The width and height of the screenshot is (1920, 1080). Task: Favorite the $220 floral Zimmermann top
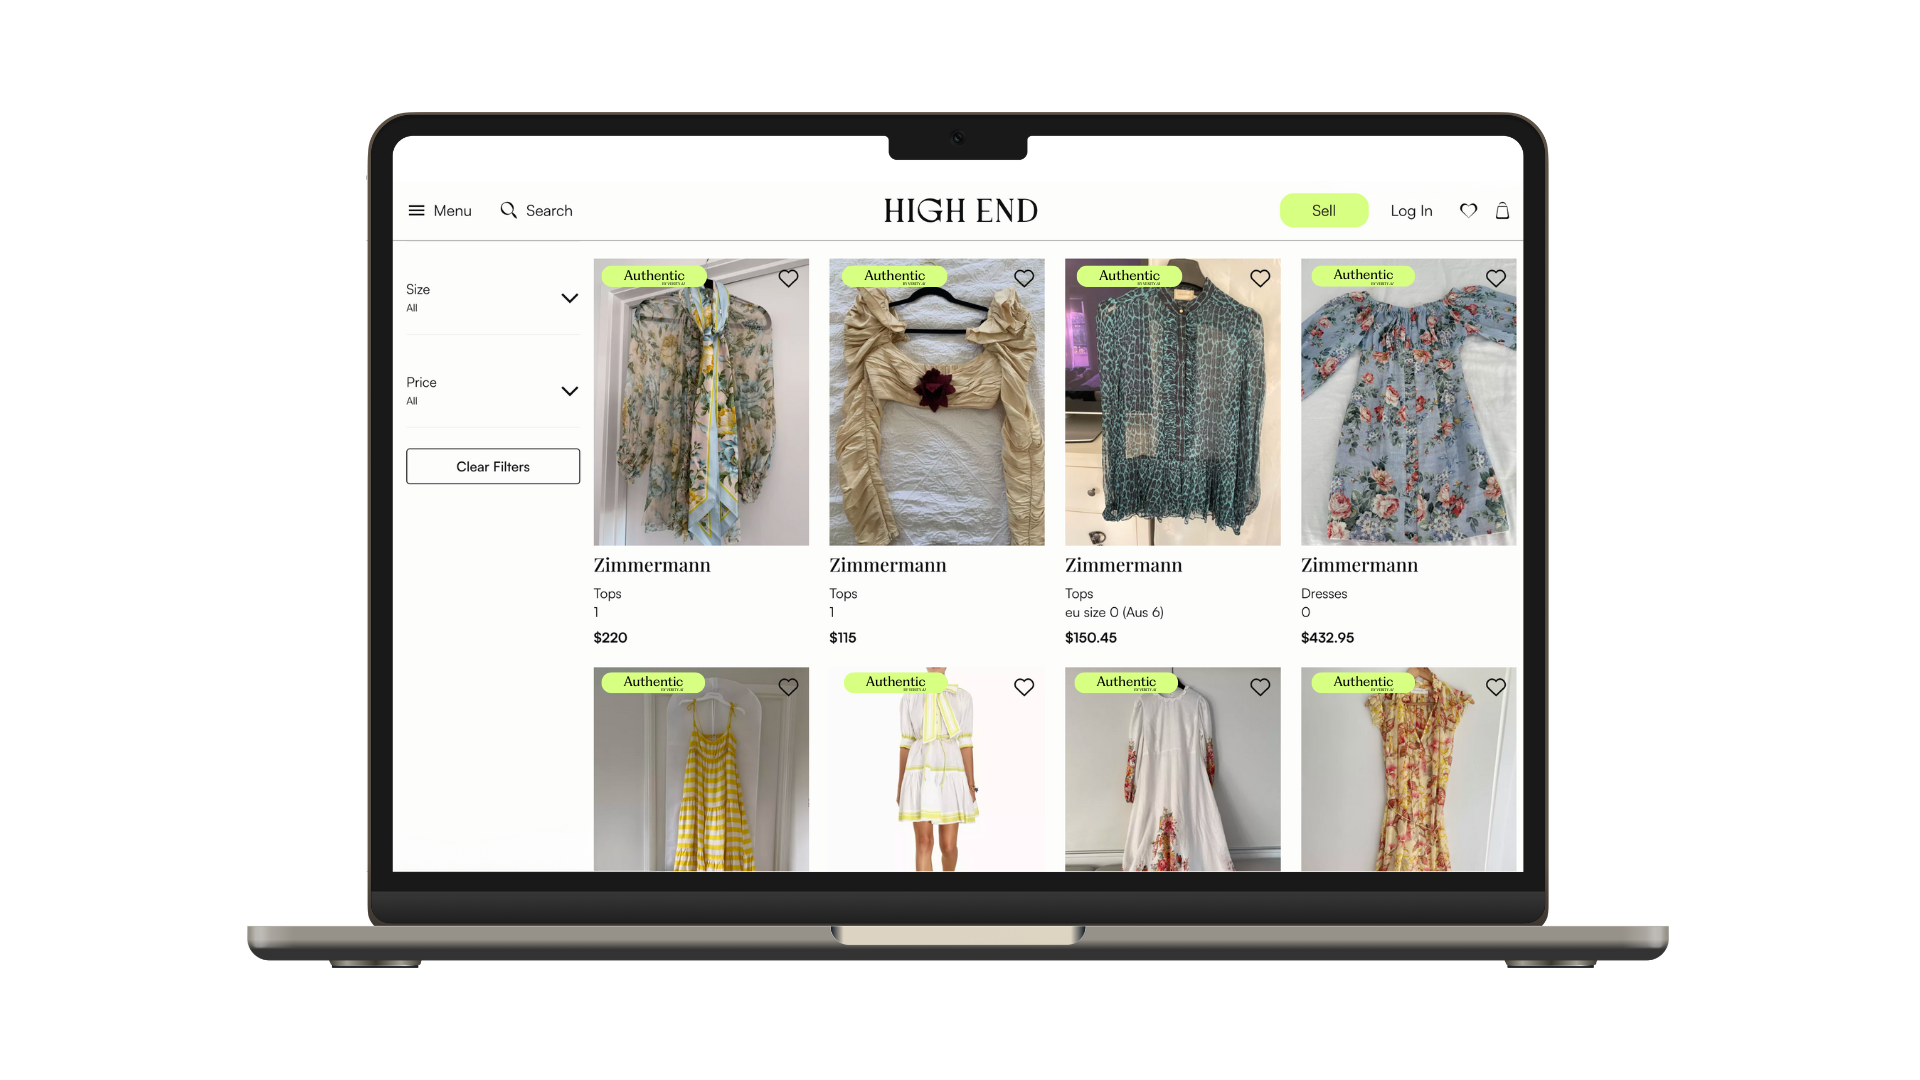pyautogui.click(x=788, y=279)
